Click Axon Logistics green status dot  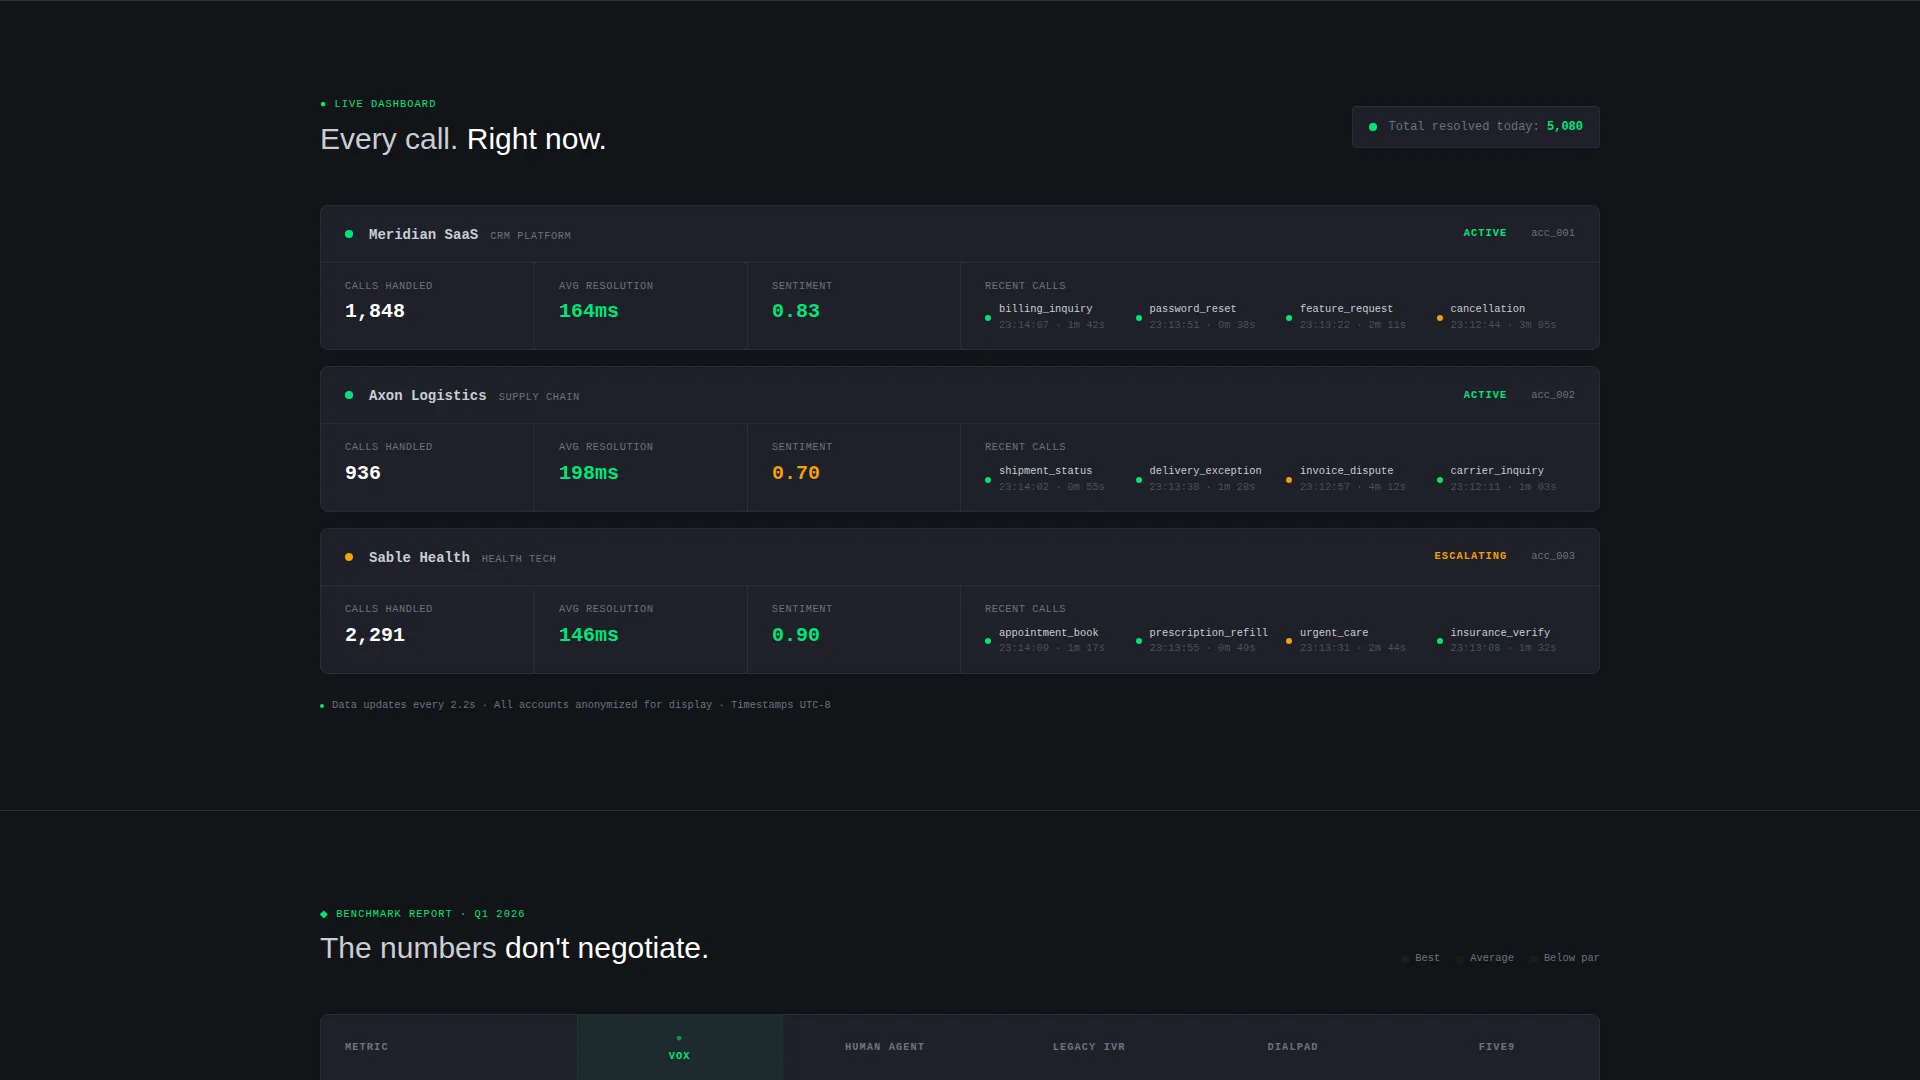point(349,396)
